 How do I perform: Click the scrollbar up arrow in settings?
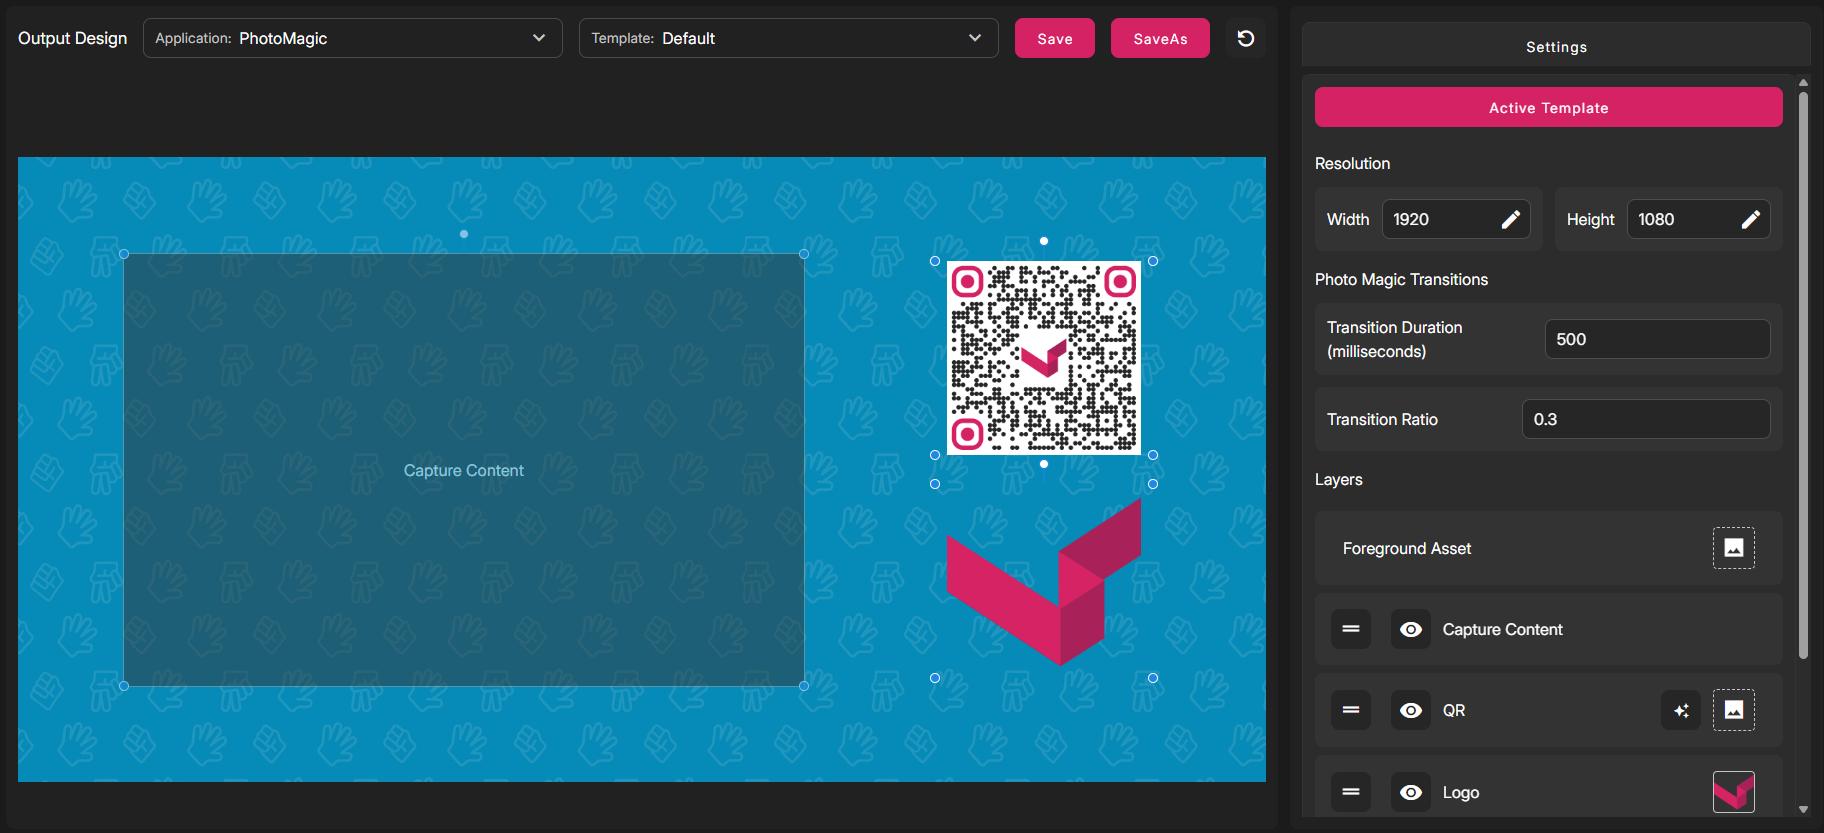[1803, 83]
